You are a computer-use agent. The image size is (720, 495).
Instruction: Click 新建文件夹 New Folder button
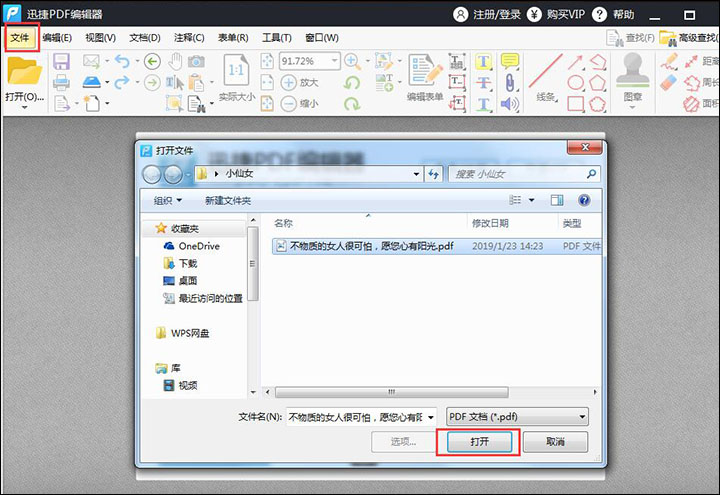[228, 200]
